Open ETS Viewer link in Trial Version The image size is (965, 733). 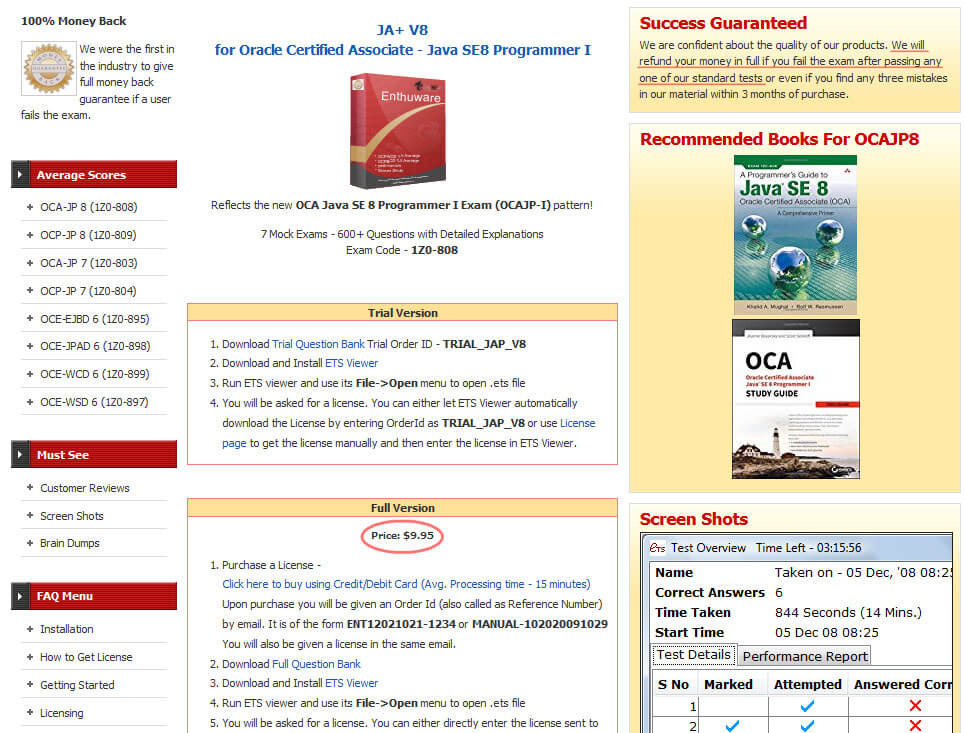pos(351,363)
